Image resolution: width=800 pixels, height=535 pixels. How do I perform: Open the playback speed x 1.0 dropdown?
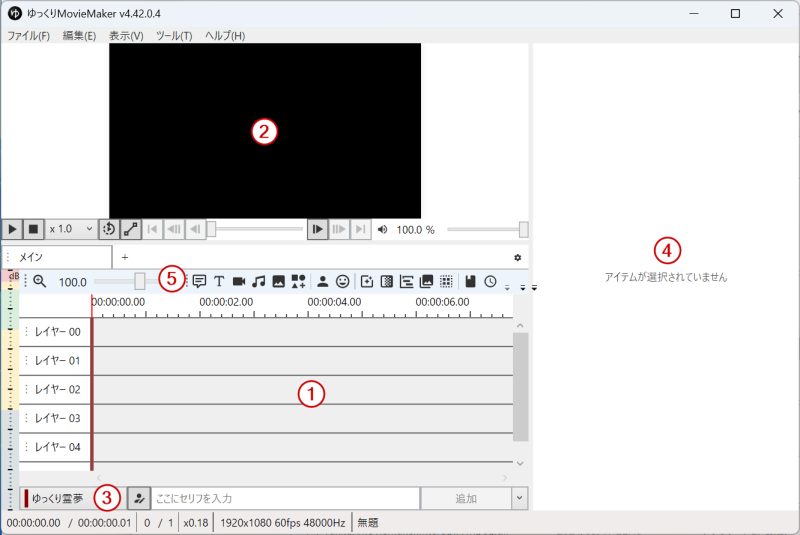[x=72, y=229]
